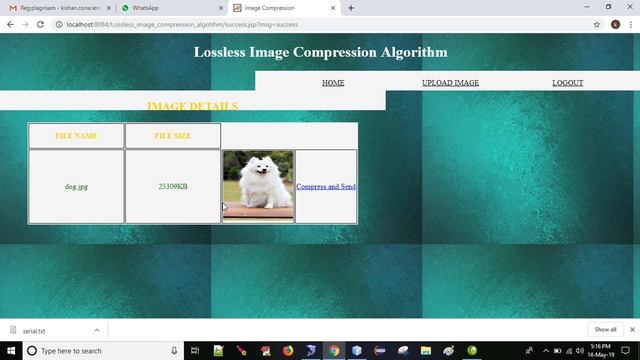View site information icon in address bar
This screenshot has height=360, width=640.
(59, 24)
